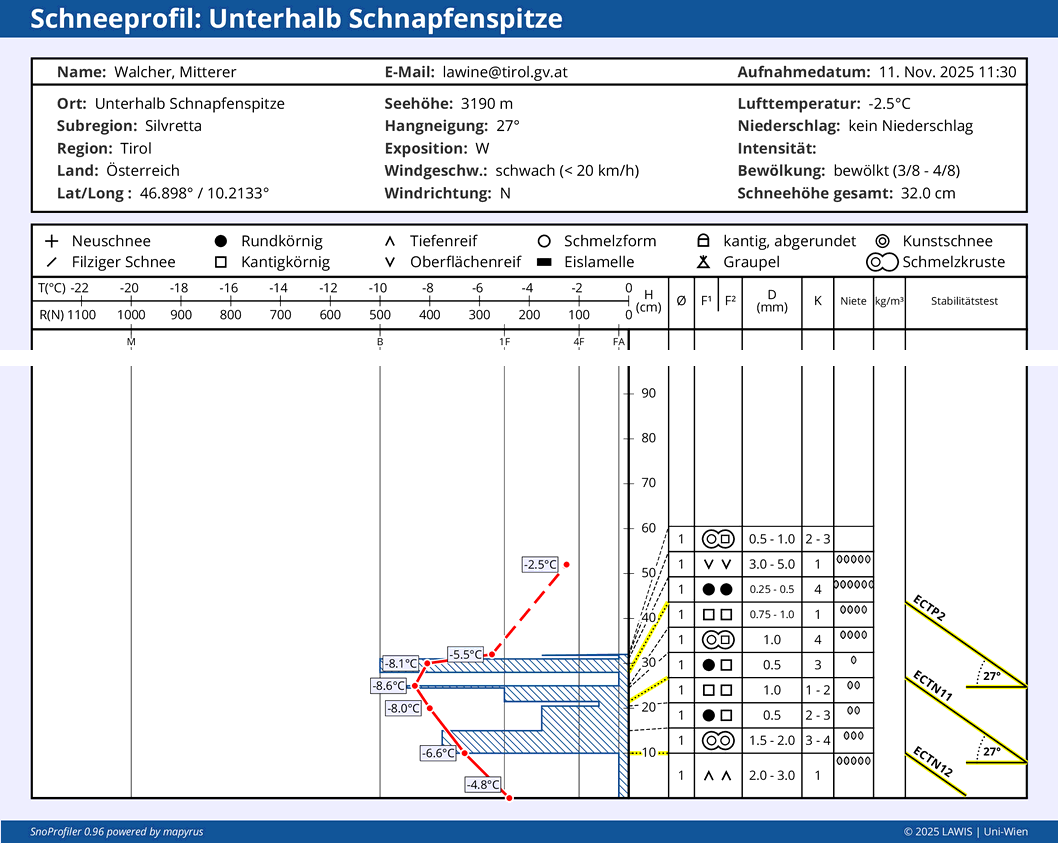
Task: Click the Eislamelle black bar legend icon
Action: (x=544, y=262)
